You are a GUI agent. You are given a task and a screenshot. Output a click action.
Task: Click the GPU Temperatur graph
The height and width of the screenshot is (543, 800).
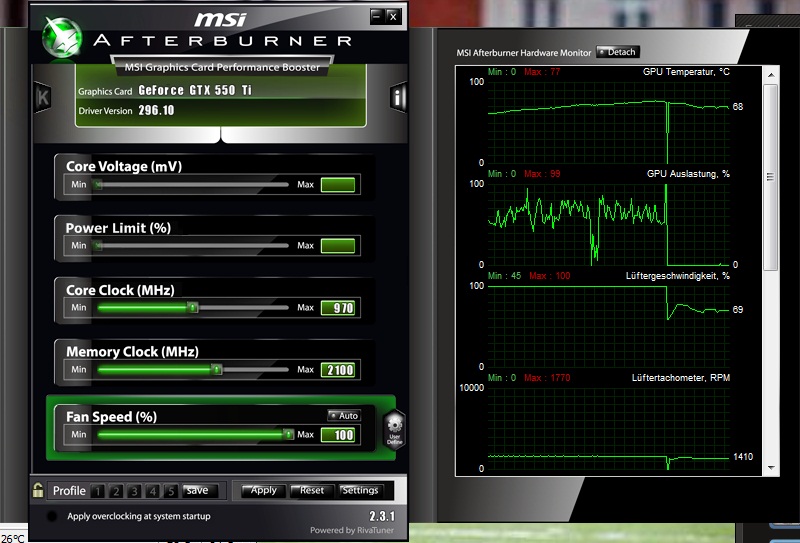[609, 122]
